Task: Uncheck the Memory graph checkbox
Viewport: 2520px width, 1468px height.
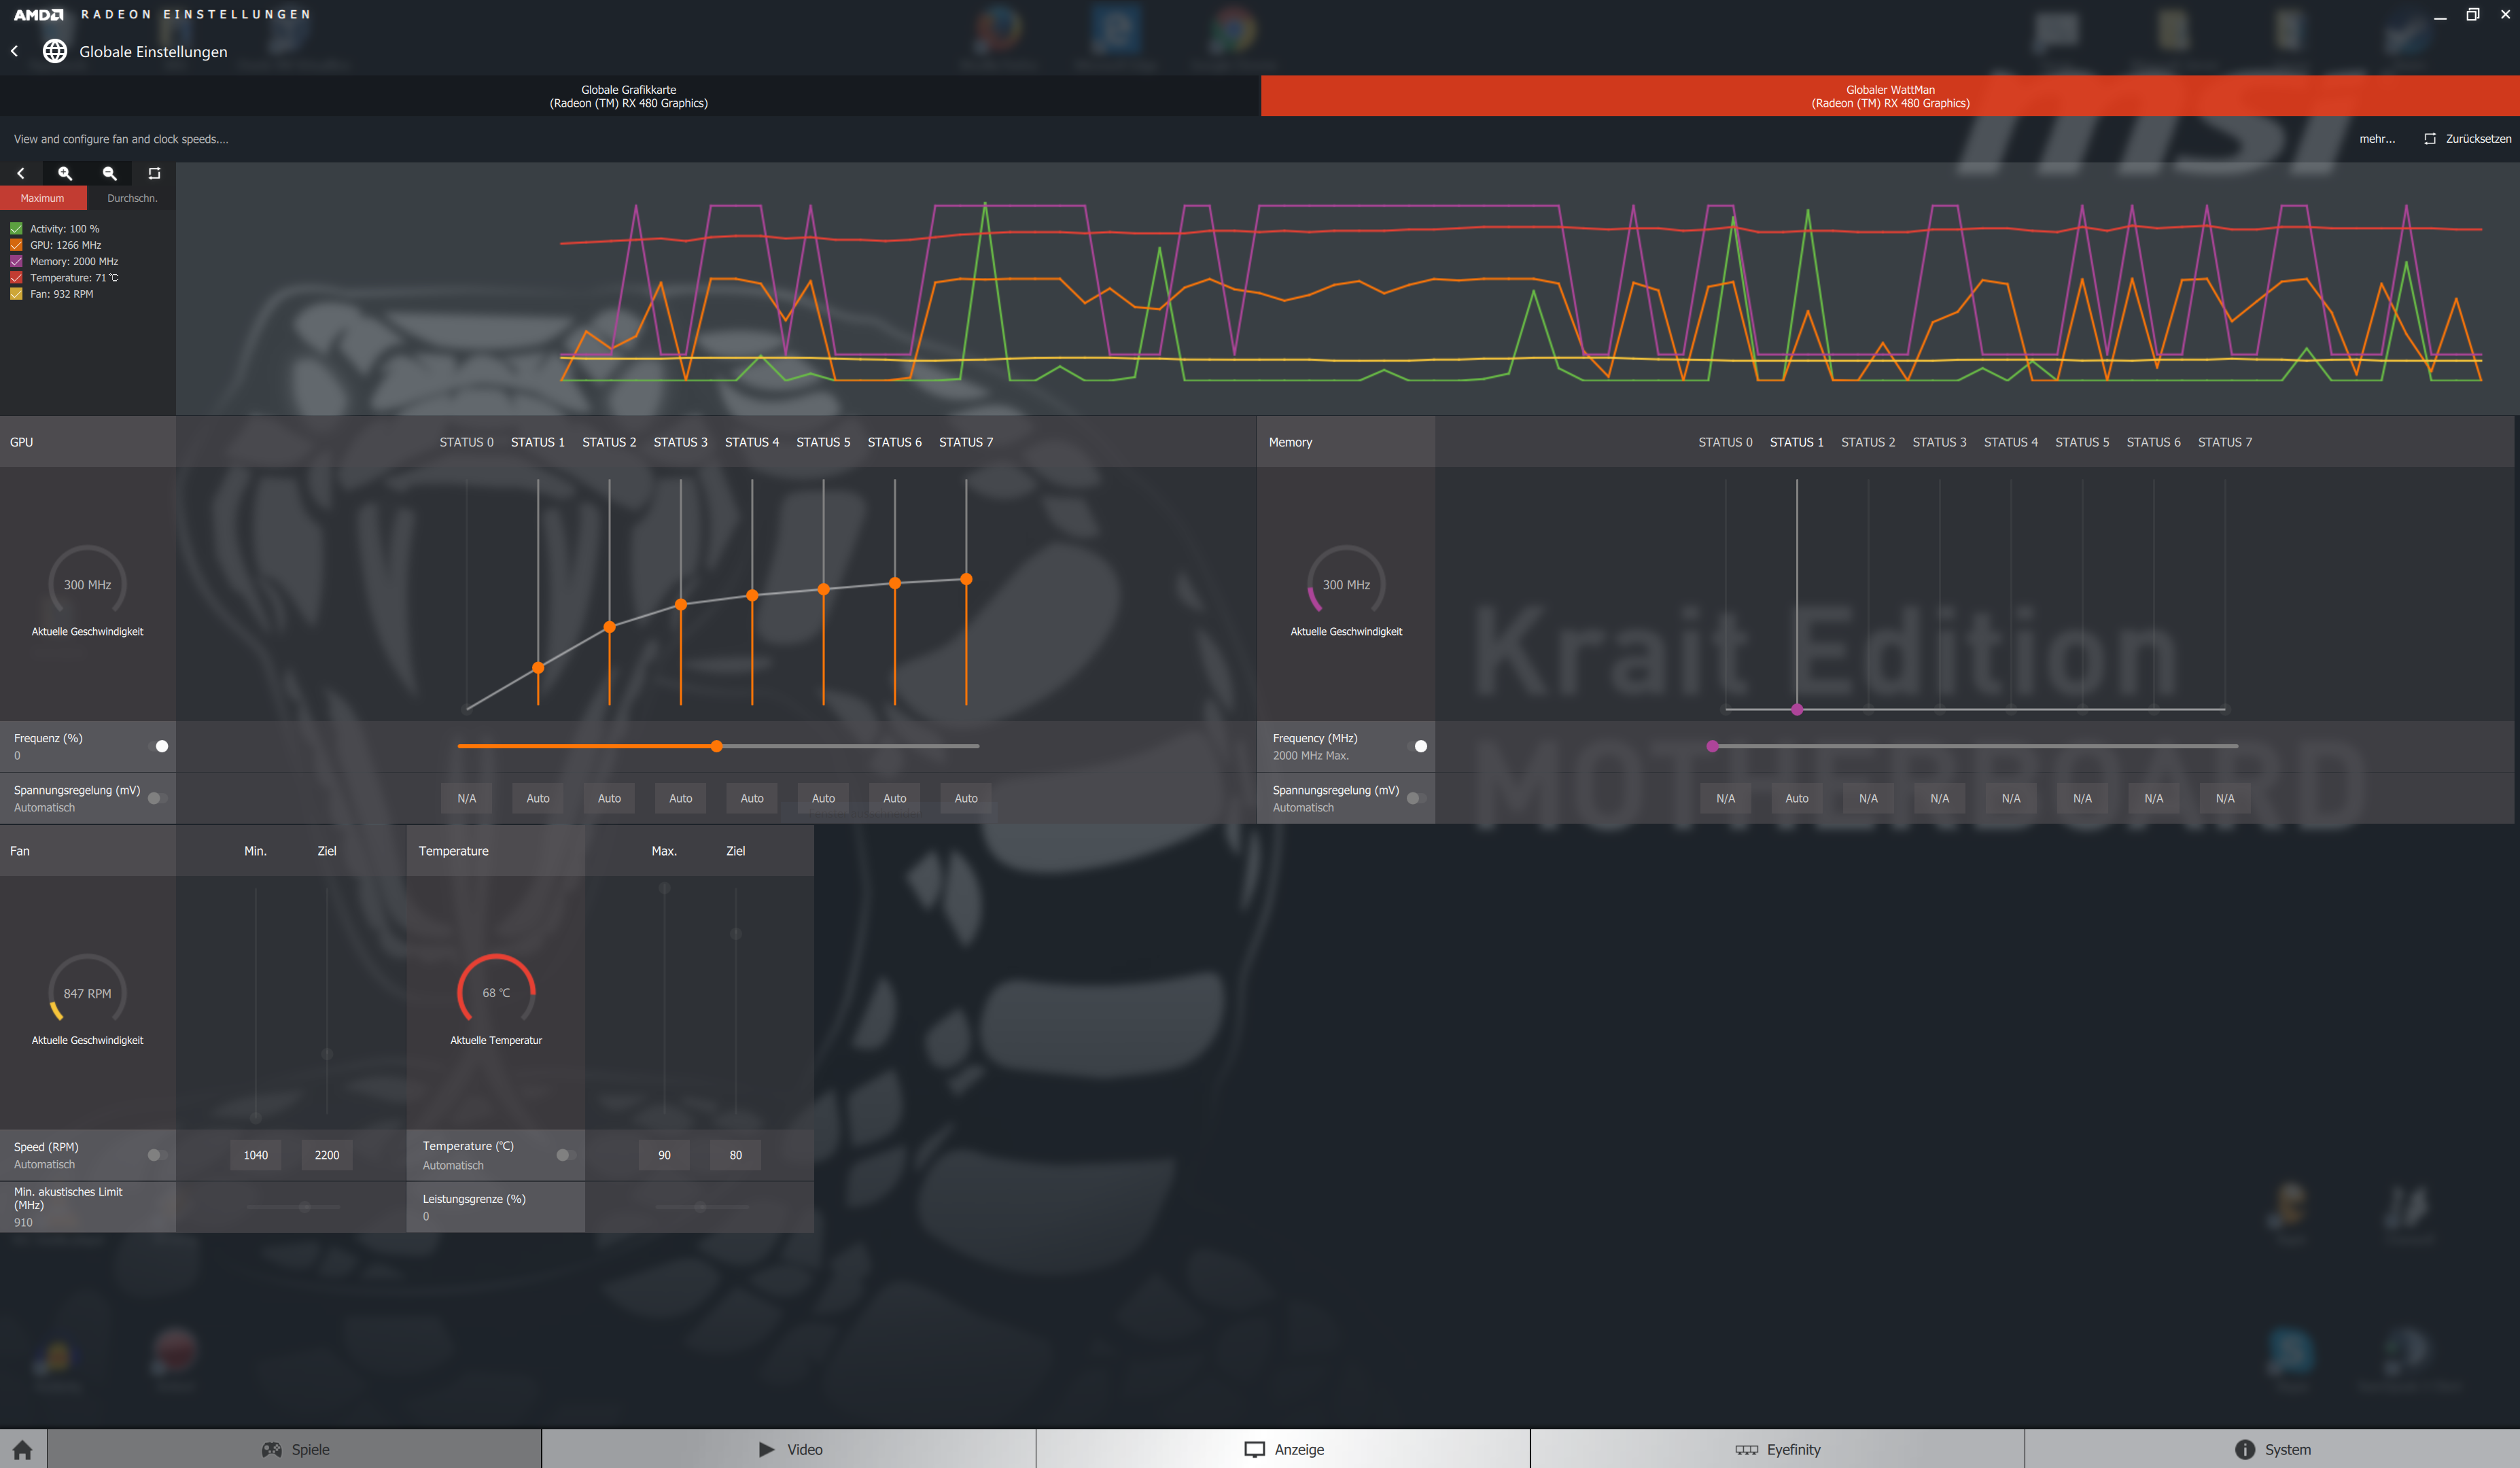Action: pyautogui.click(x=16, y=261)
